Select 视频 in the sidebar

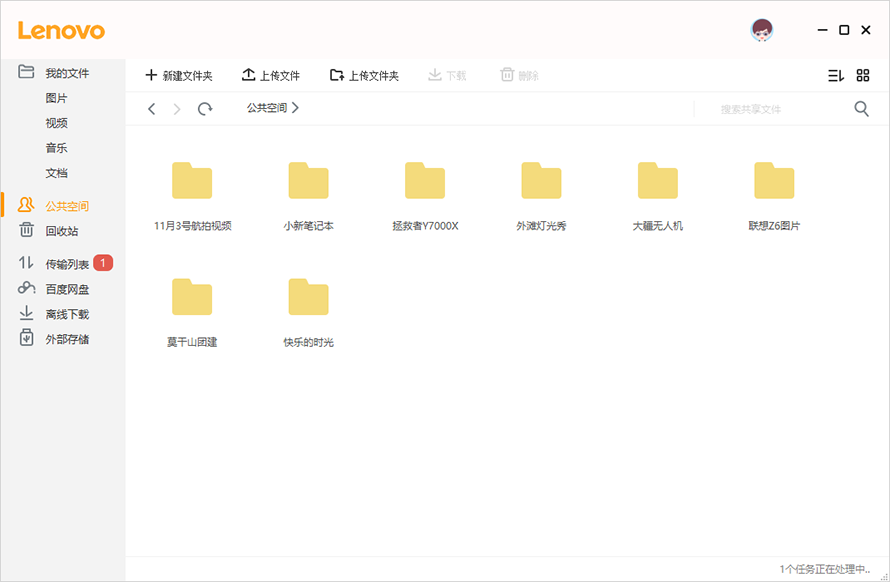point(56,123)
